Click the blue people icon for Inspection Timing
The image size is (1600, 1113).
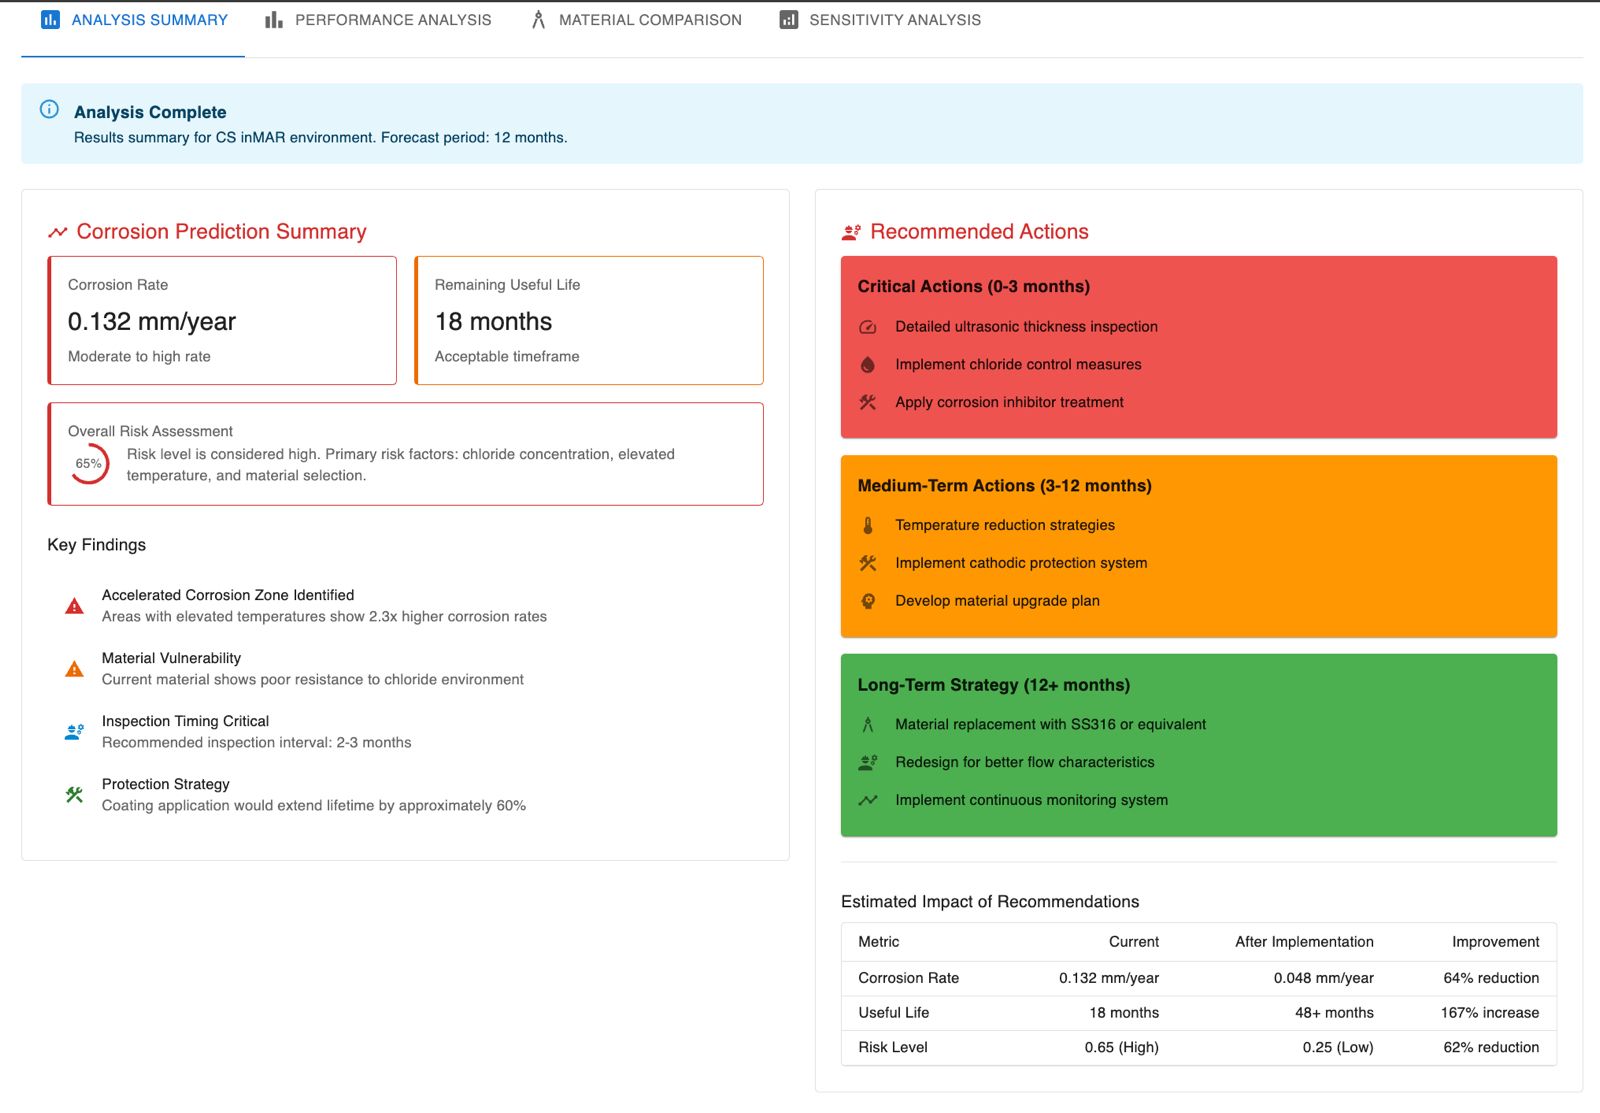(74, 732)
